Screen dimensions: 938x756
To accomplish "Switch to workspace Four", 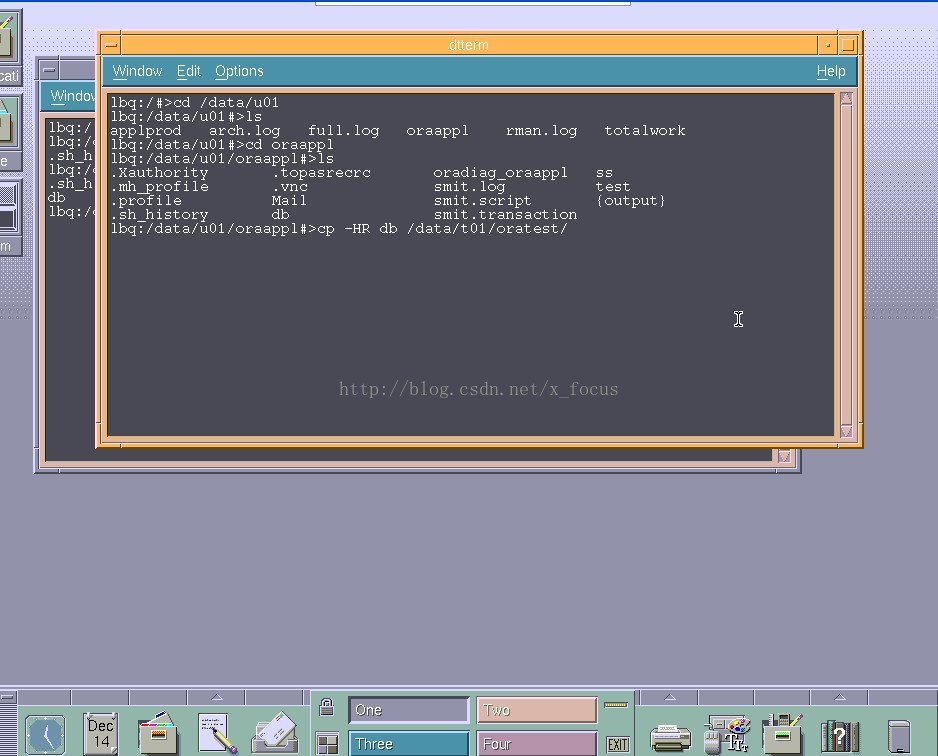I will [537, 743].
